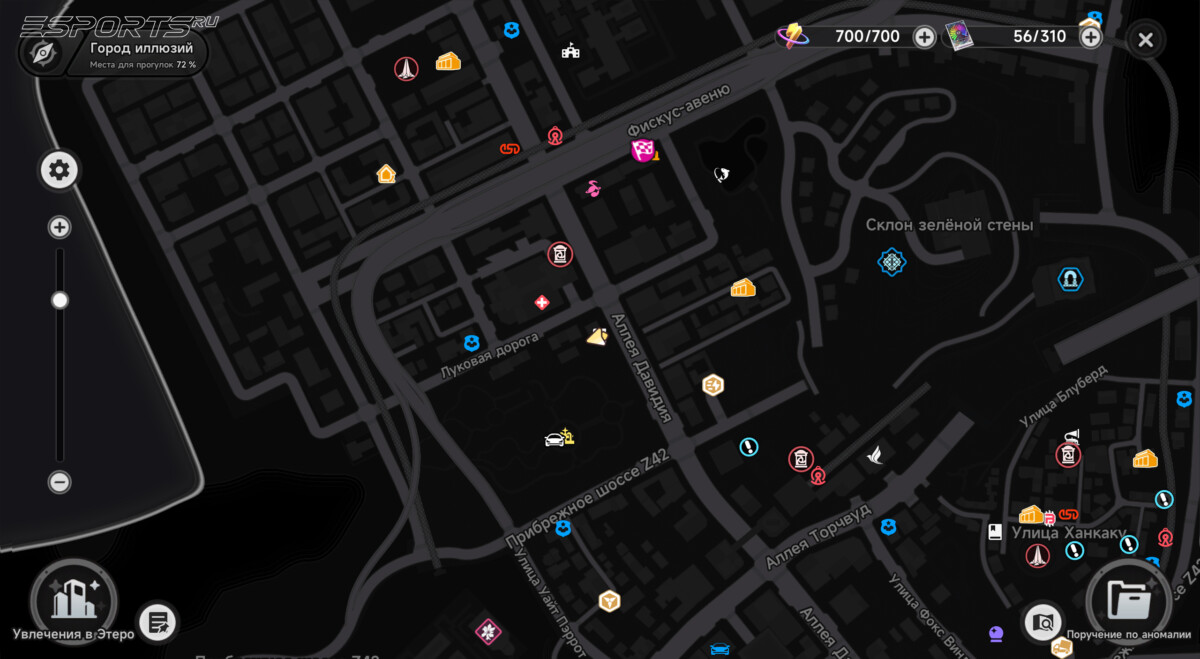
Task: Select pink checkered flag race marker on Фискус-авеню
Action: [643, 151]
